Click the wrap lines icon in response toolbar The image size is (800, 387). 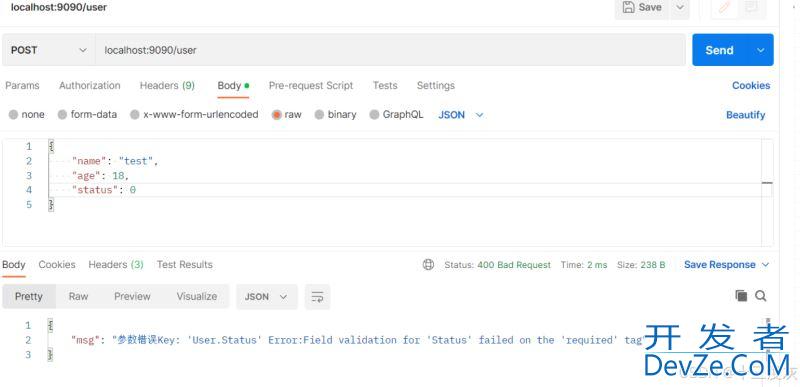(317, 297)
